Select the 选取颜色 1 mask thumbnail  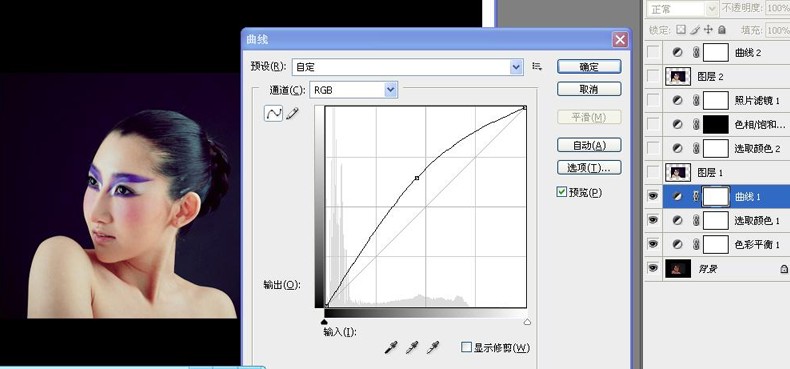716,220
